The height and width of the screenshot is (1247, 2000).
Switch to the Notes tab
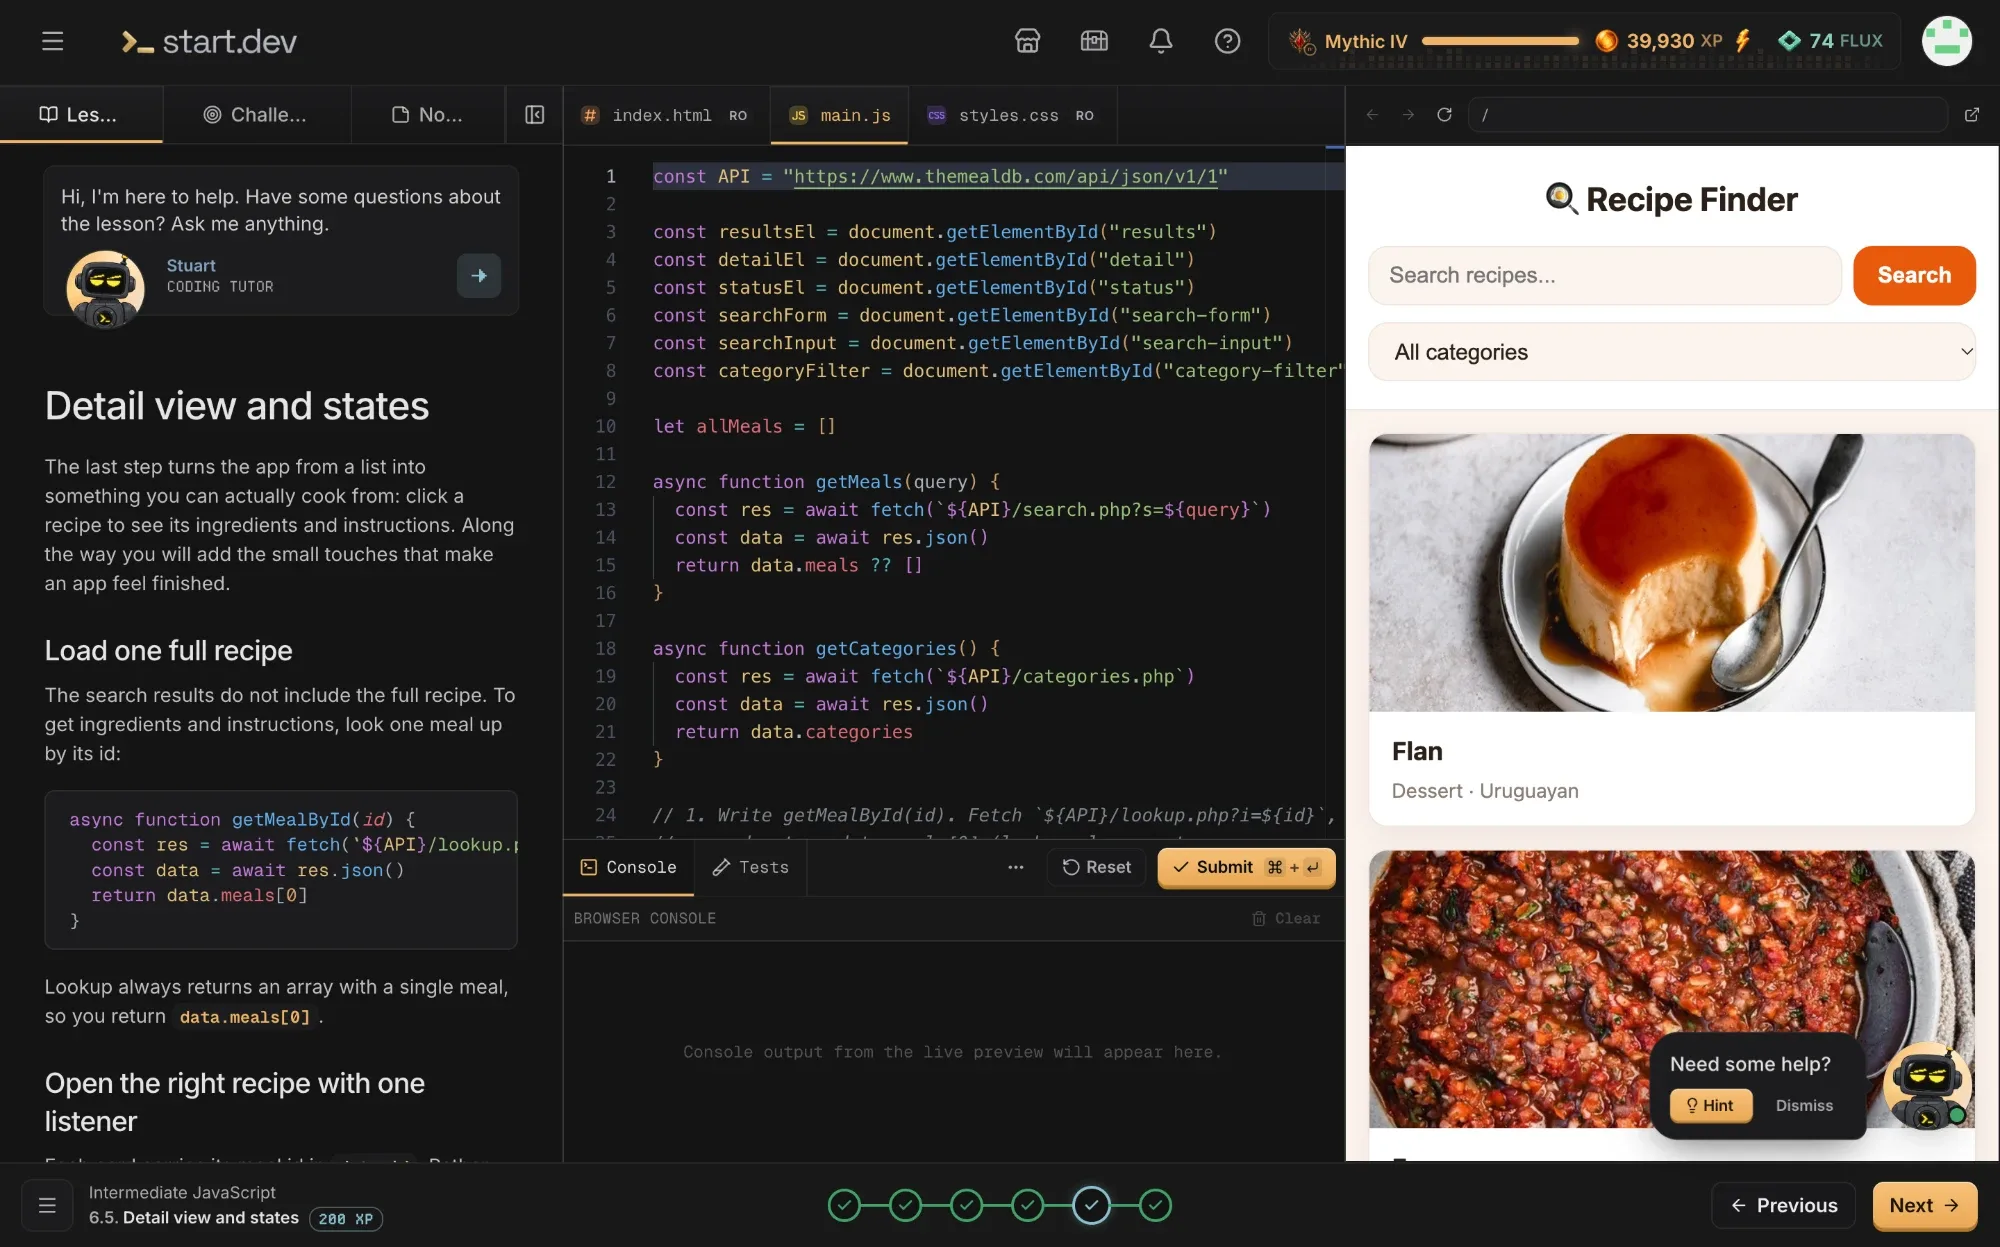click(428, 115)
